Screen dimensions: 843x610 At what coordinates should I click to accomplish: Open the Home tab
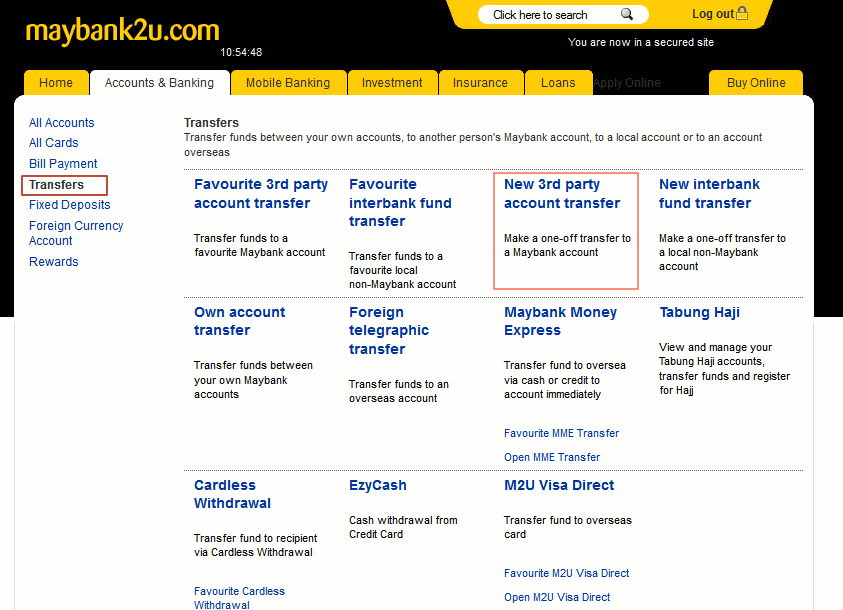(56, 83)
